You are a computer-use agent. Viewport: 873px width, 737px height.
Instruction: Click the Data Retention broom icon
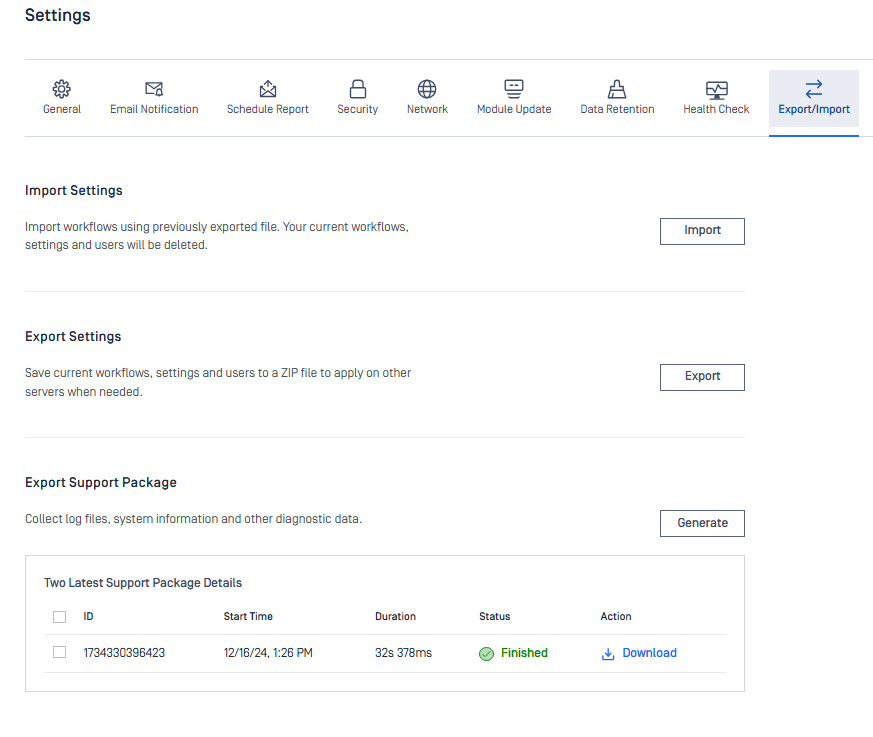point(617,89)
